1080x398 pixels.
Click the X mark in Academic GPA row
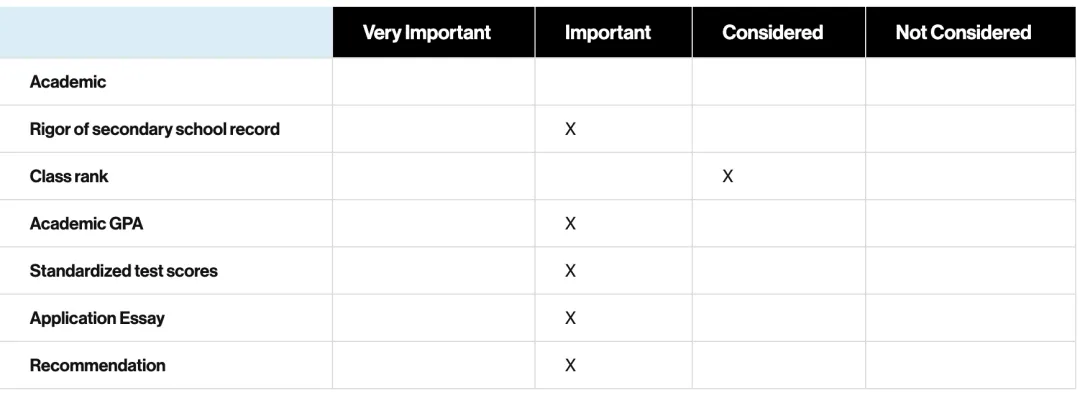coord(570,224)
